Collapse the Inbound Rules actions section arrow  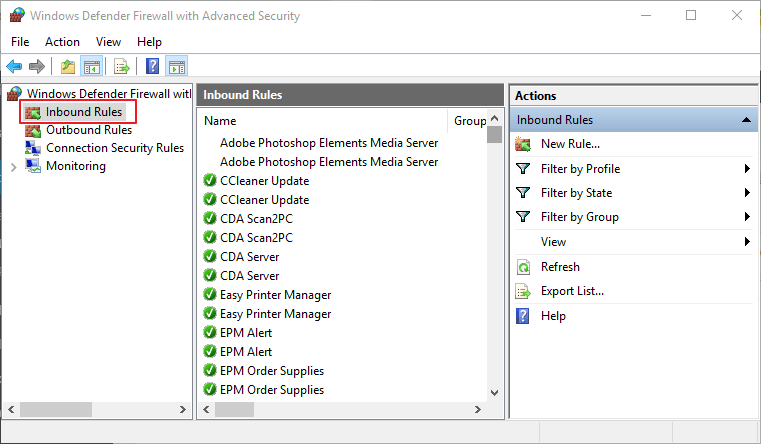pos(746,120)
